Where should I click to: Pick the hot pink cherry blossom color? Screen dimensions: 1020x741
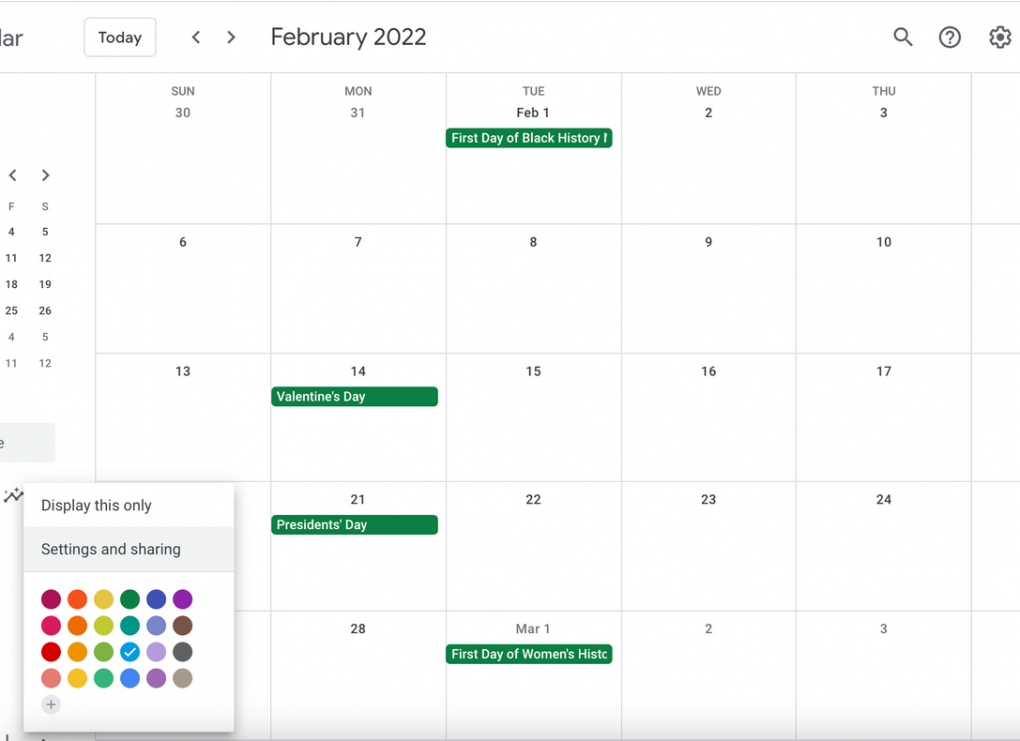pos(51,625)
